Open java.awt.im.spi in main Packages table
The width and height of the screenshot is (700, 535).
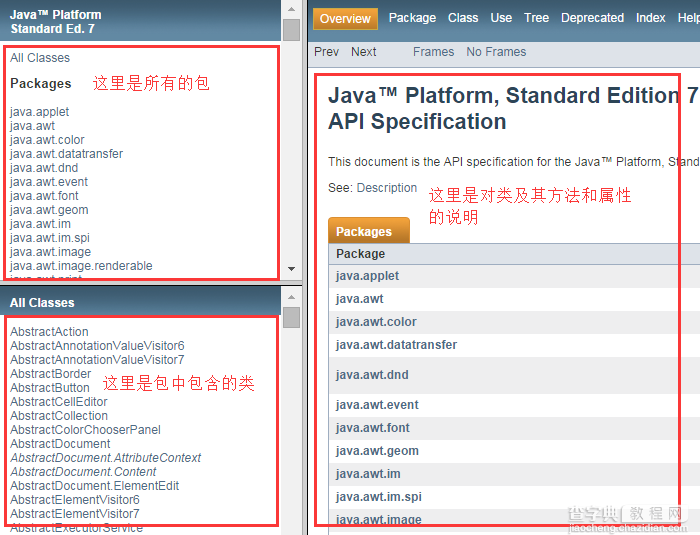click(x=379, y=497)
